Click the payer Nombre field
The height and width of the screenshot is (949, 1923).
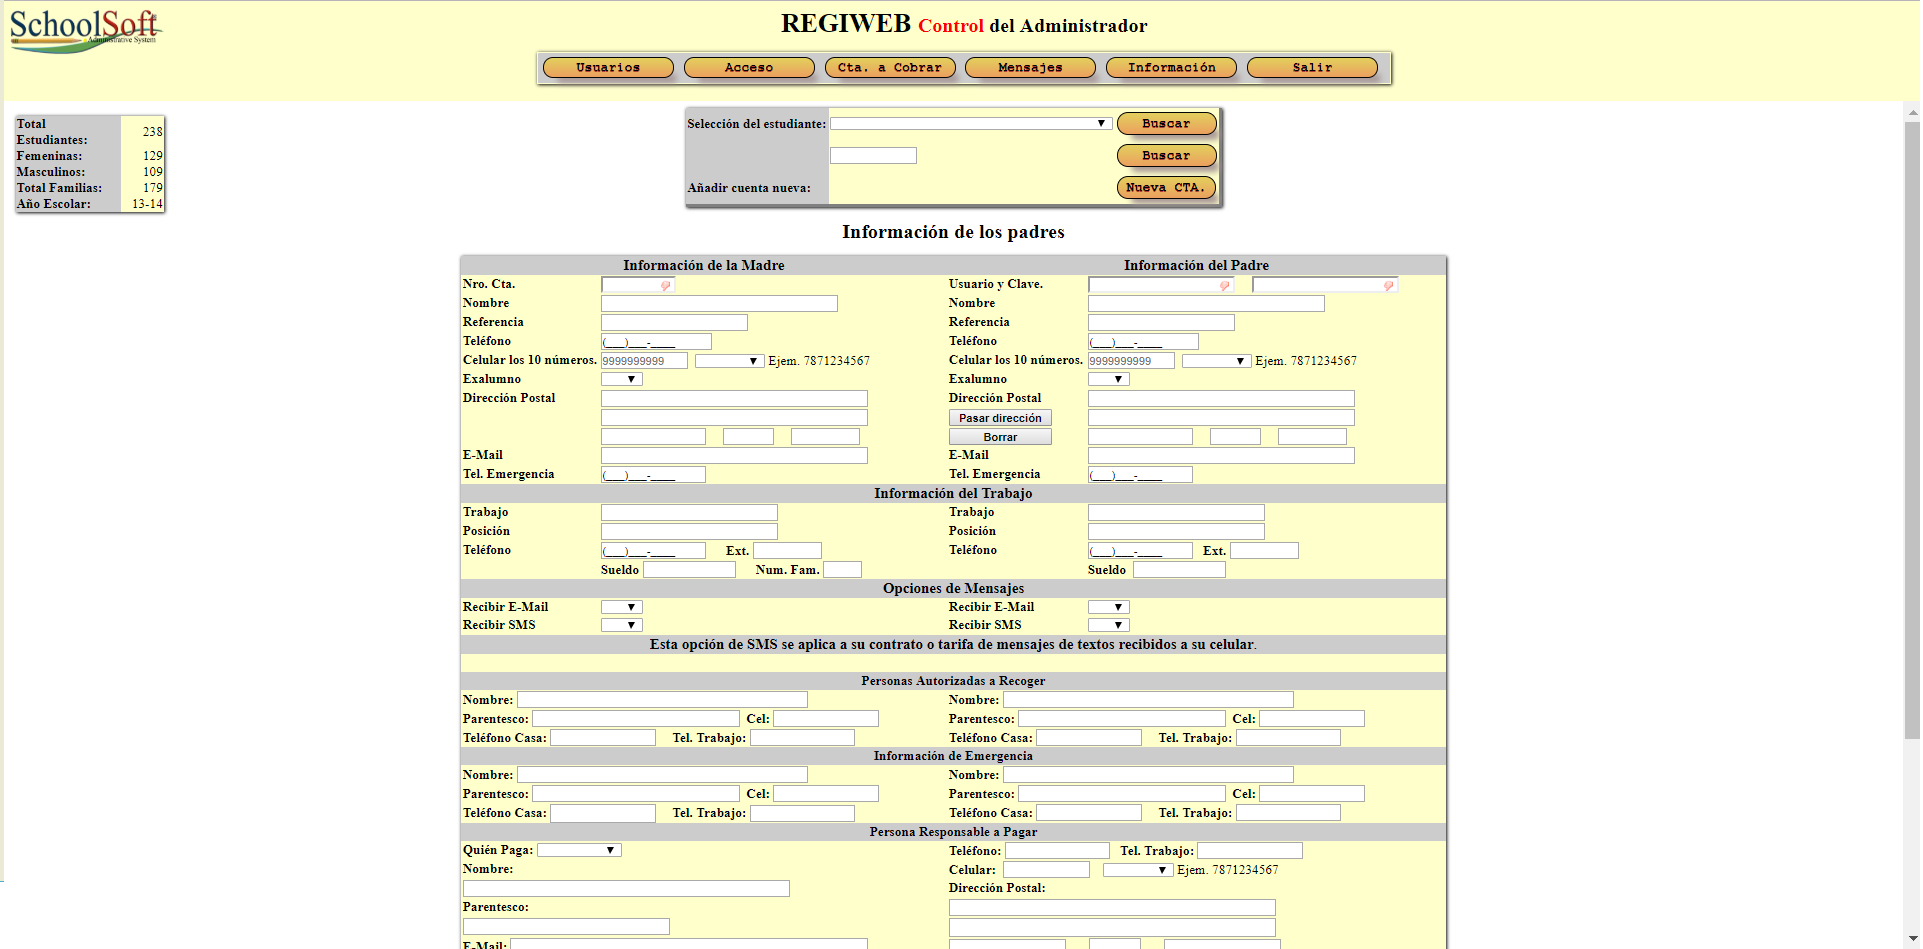(x=626, y=889)
